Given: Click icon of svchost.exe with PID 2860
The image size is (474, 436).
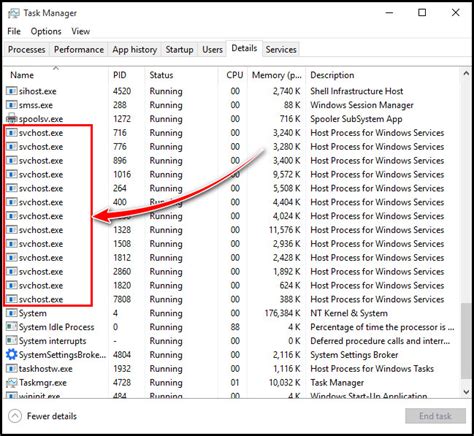Looking at the screenshot, I should pos(12,271).
